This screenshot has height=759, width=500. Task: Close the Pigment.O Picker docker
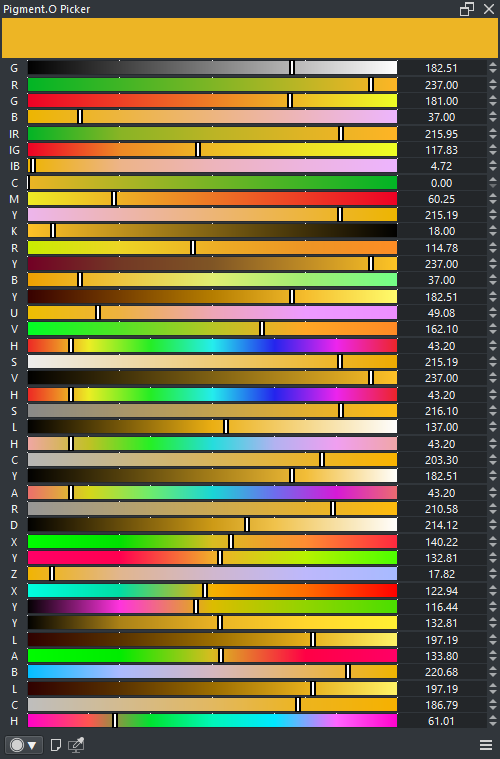489,9
